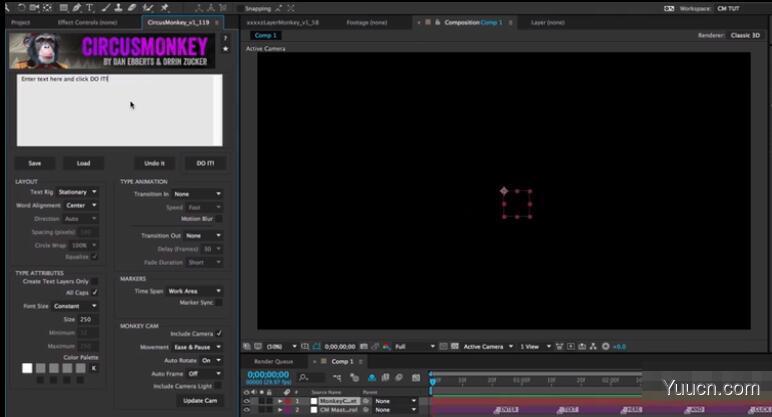The image size is (772, 417).
Task: Select the Unified Camera tool
Action: pos(34,7)
